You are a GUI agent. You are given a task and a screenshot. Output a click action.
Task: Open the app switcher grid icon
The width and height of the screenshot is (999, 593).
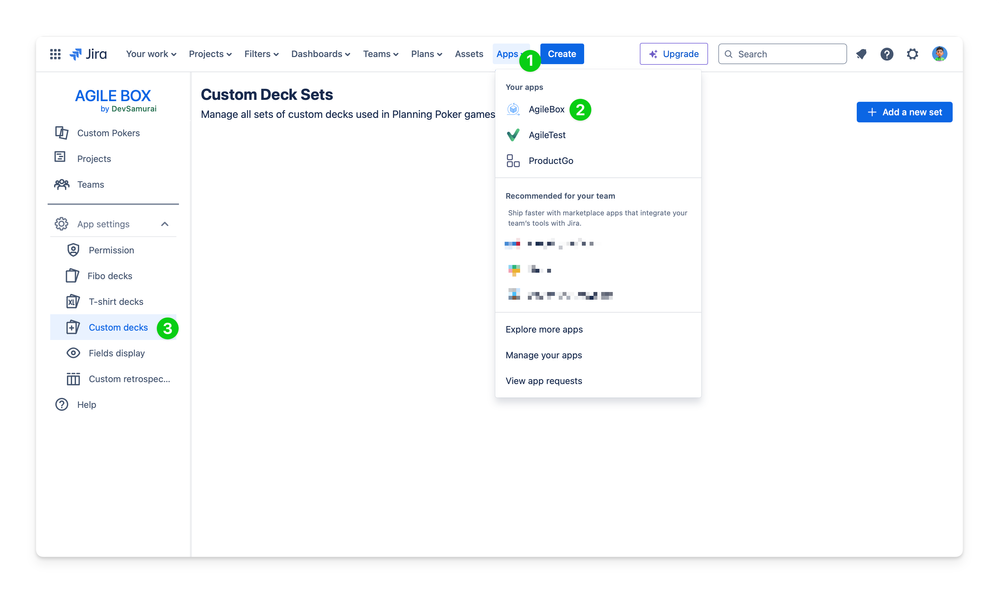55,54
